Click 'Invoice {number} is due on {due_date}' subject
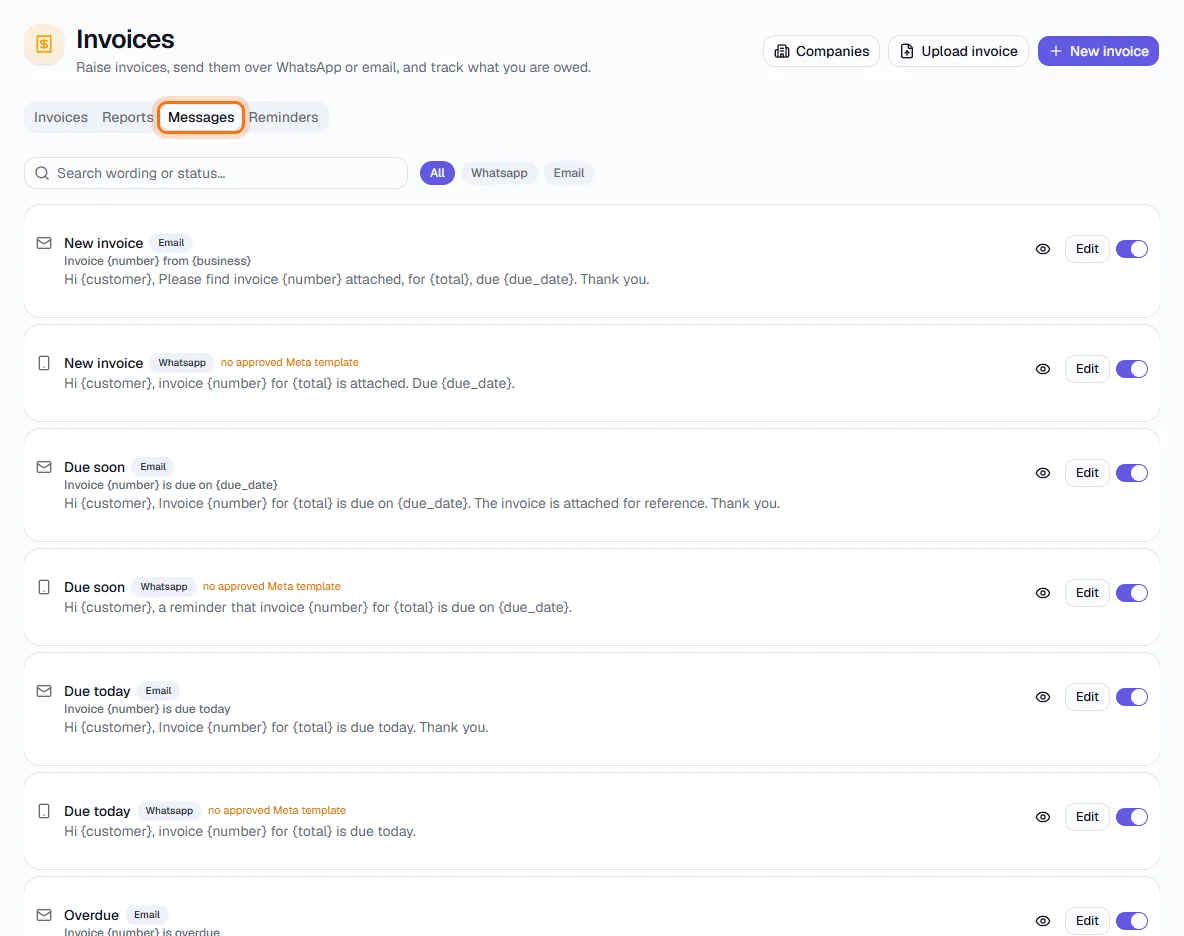 [171, 485]
